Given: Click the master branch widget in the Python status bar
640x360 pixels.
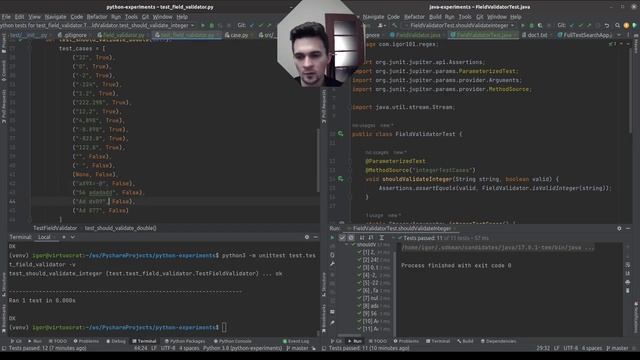Looking at the screenshot, I should click(297, 348).
